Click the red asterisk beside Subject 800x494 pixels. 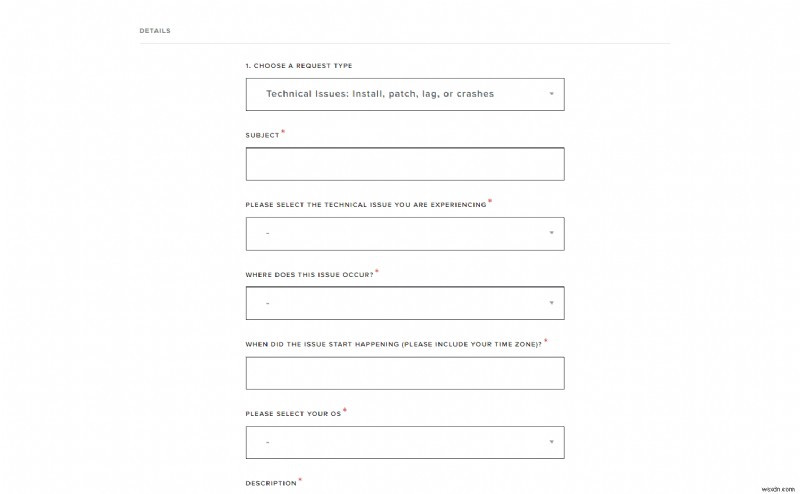[x=283, y=132]
